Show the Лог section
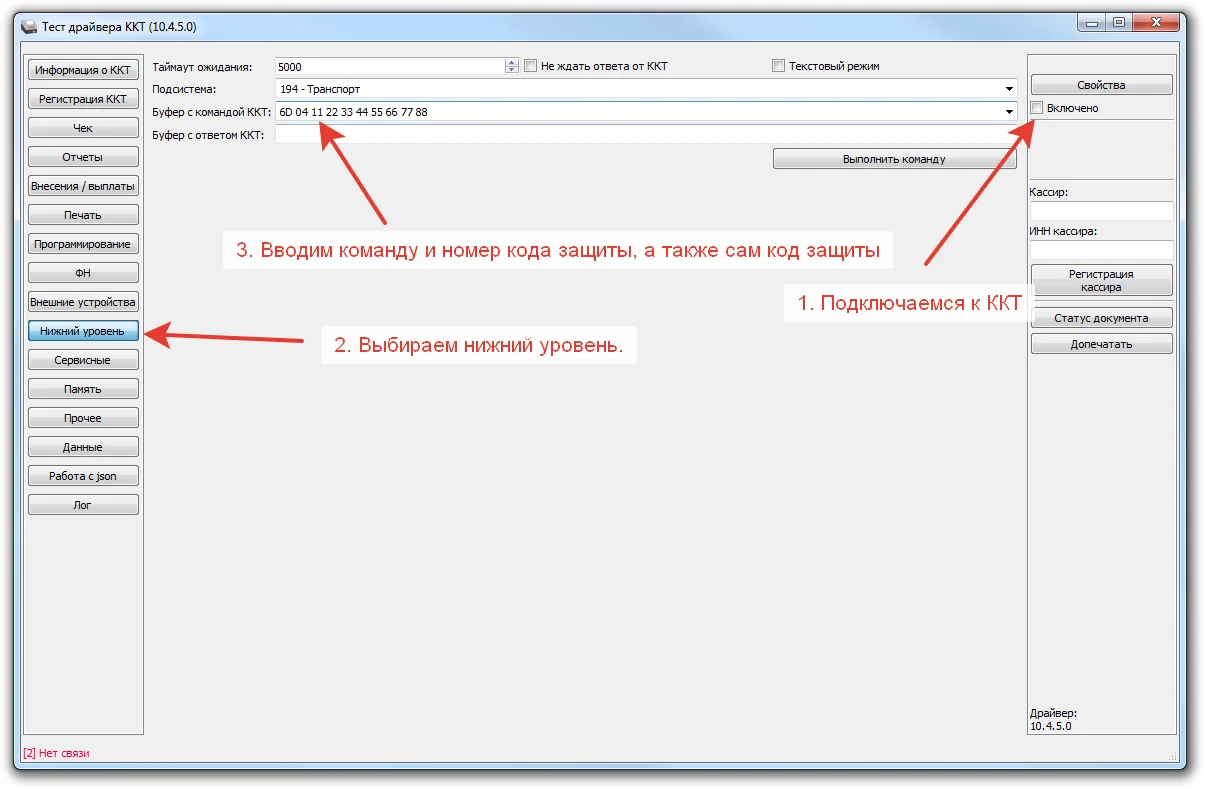Image resolution: width=1205 pixels, height=789 pixels. (83, 505)
